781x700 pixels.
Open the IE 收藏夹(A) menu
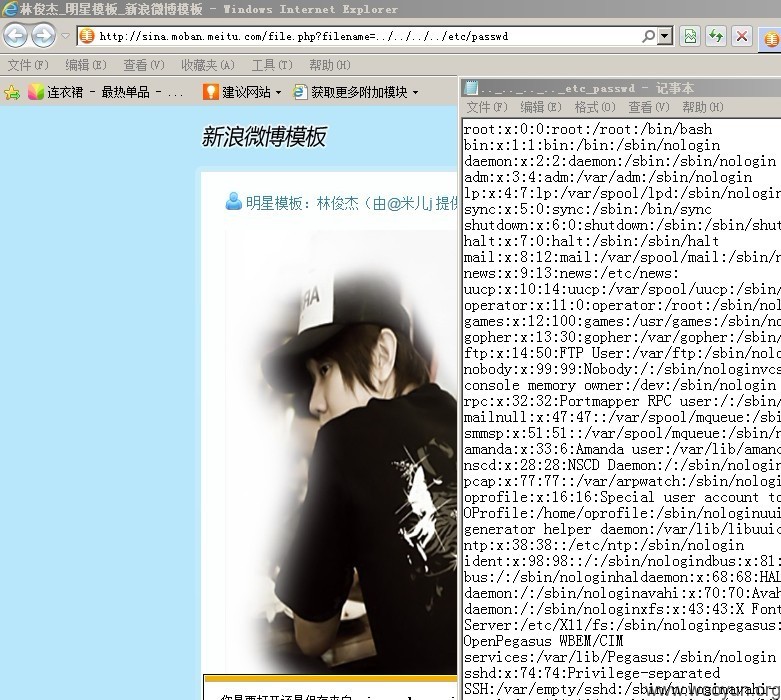point(208,65)
